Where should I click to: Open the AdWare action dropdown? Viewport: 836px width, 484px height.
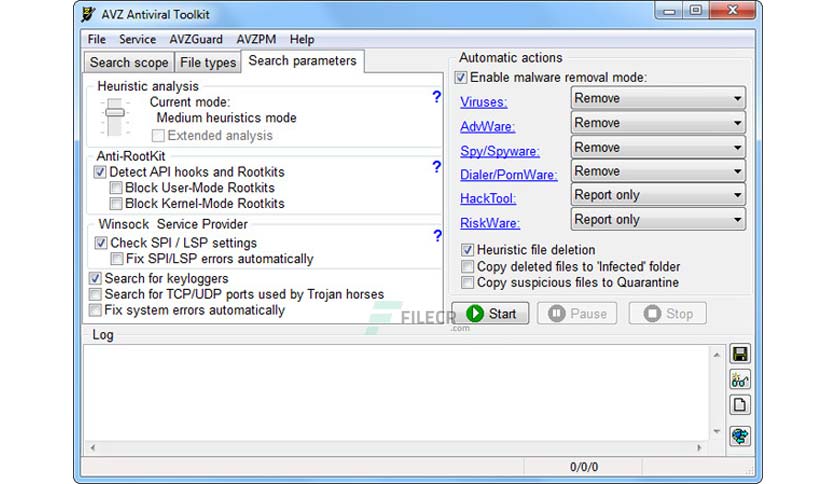658,123
